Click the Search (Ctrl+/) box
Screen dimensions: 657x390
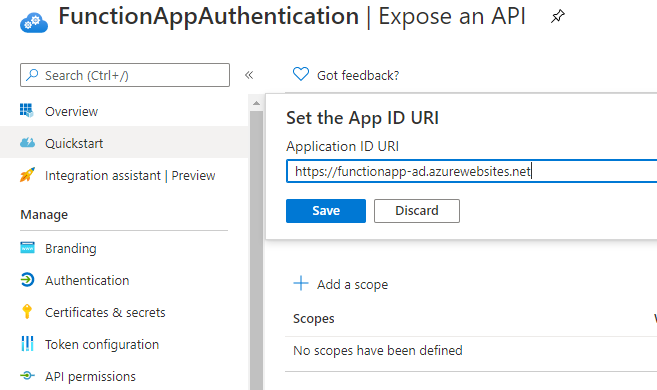click(125, 75)
